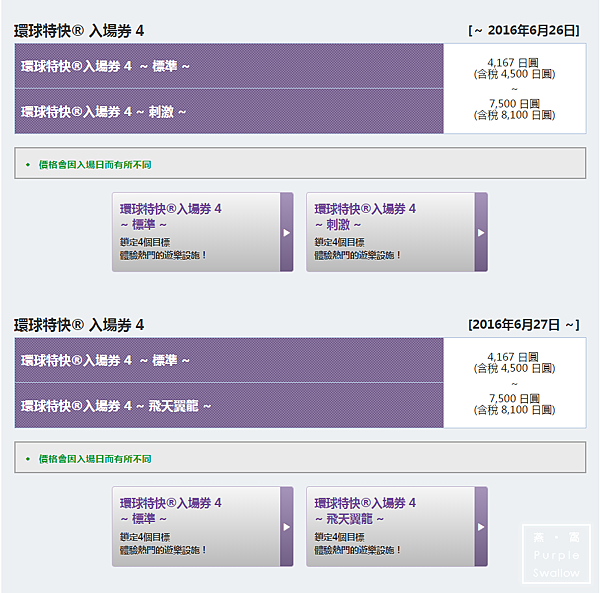This screenshot has height=593, width=600.
Task: Click the second 價格會因入場日而有所不同 notice
Action: [300, 458]
